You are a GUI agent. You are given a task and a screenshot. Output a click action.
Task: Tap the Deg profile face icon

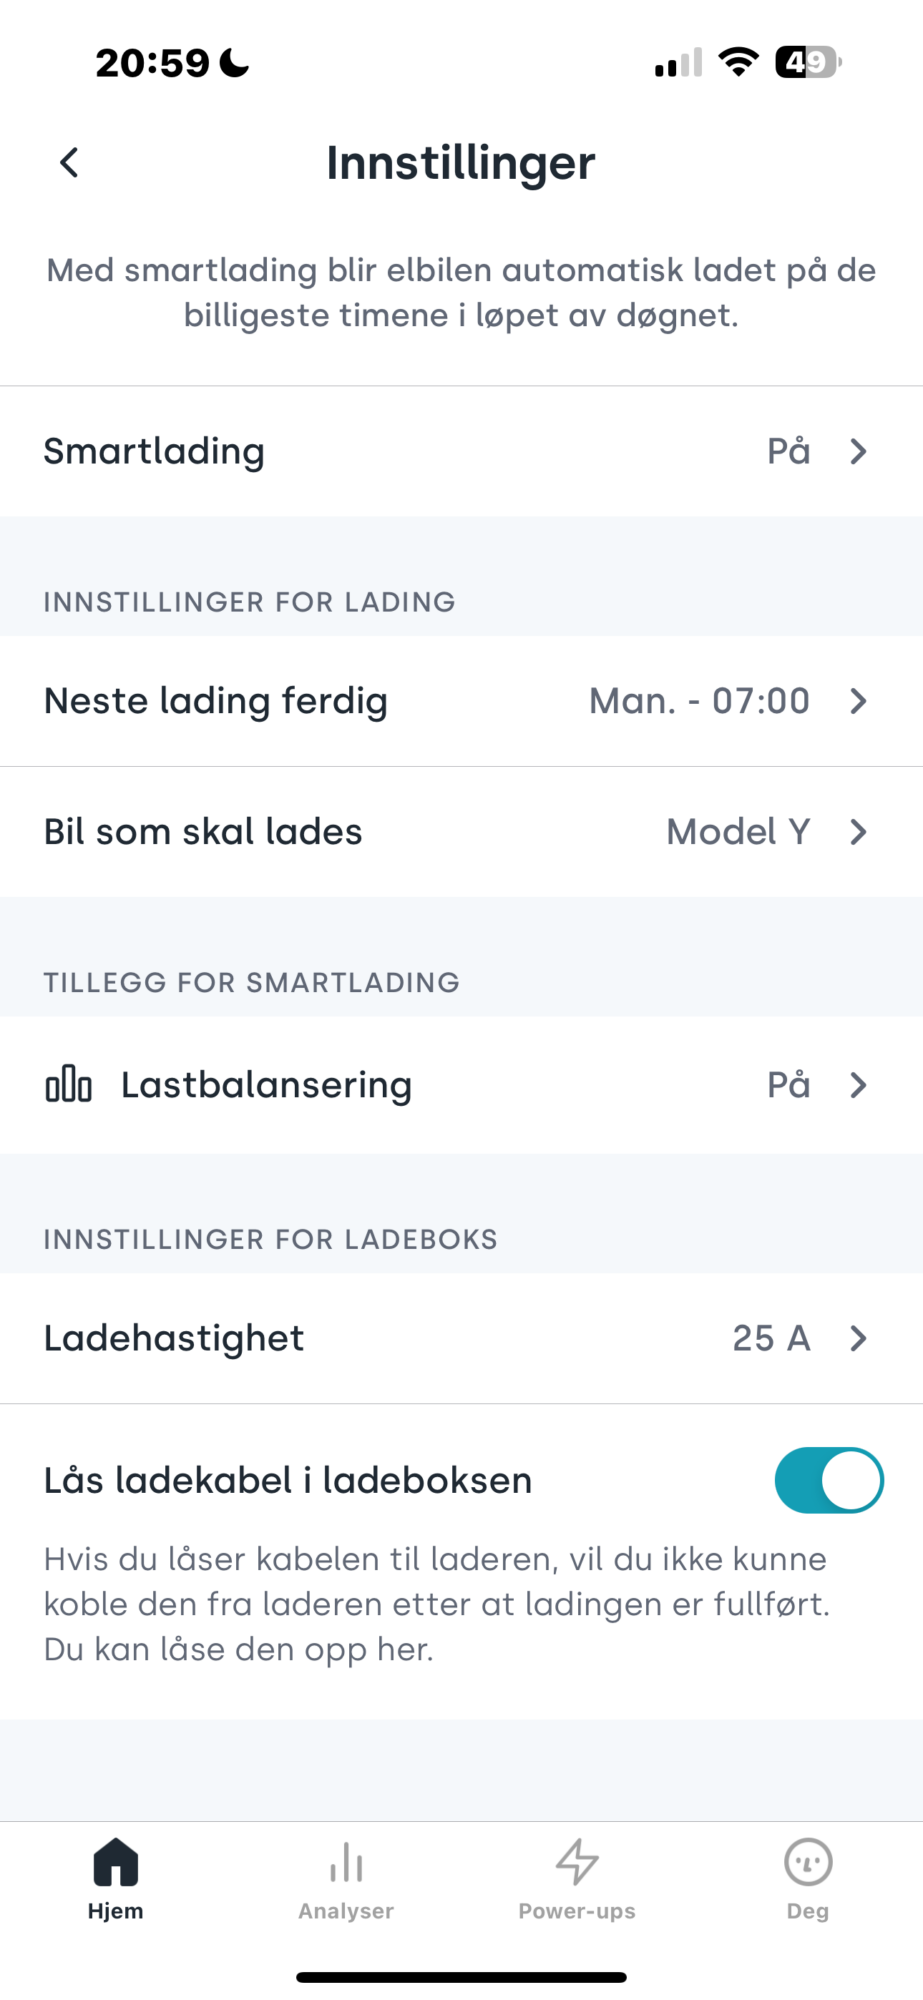click(808, 1862)
